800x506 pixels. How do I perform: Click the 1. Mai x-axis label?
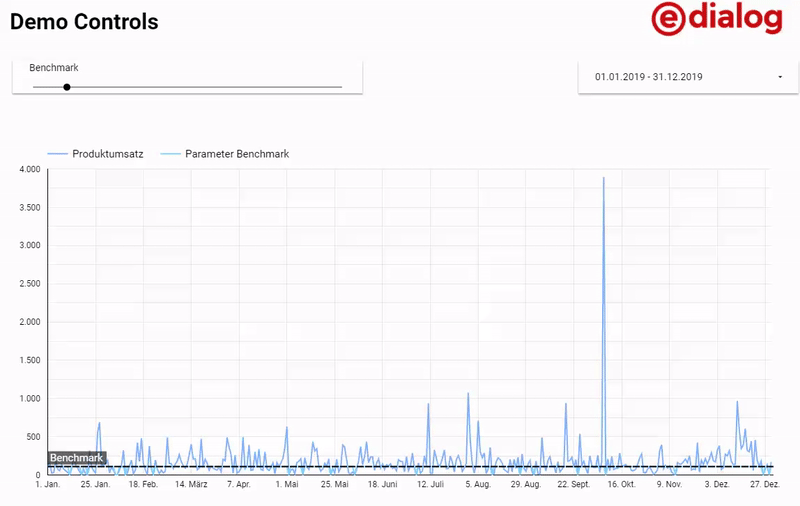point(286,484)
